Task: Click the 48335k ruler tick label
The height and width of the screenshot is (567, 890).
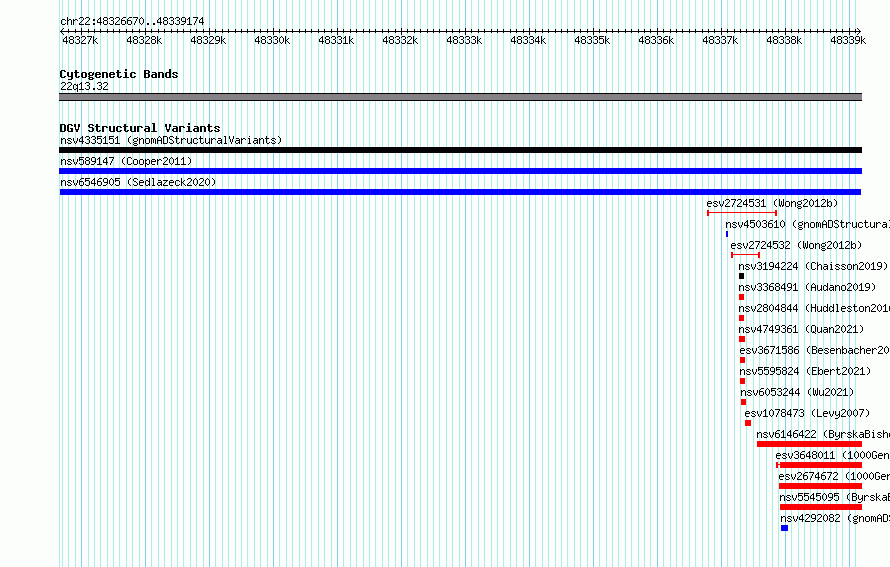Action: coord(592,40)
